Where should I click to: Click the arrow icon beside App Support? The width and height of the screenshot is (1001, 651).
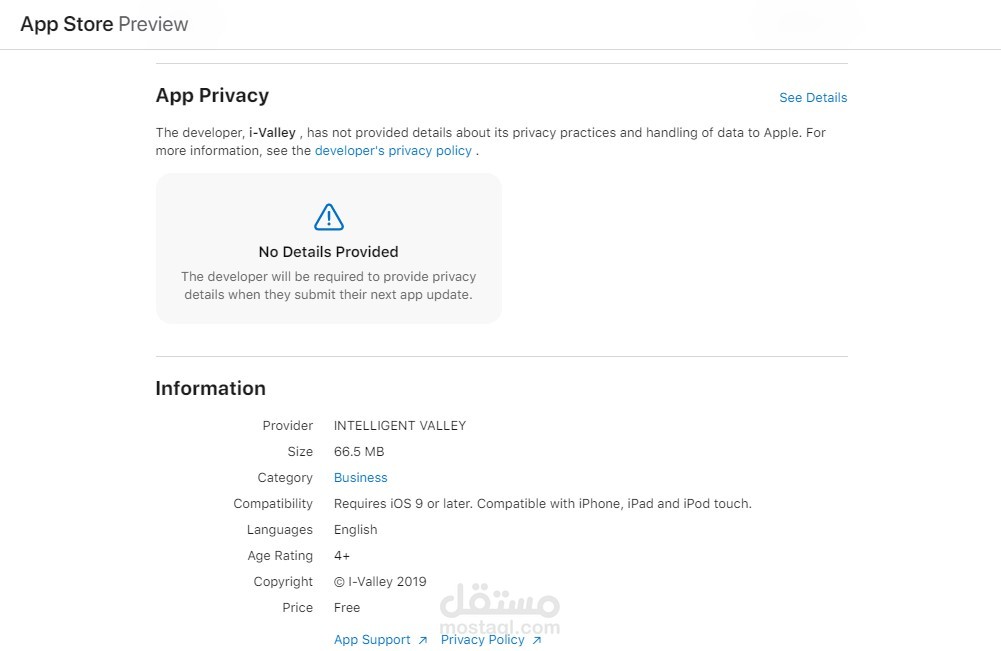pyautogui.click(x=423, y=641)
